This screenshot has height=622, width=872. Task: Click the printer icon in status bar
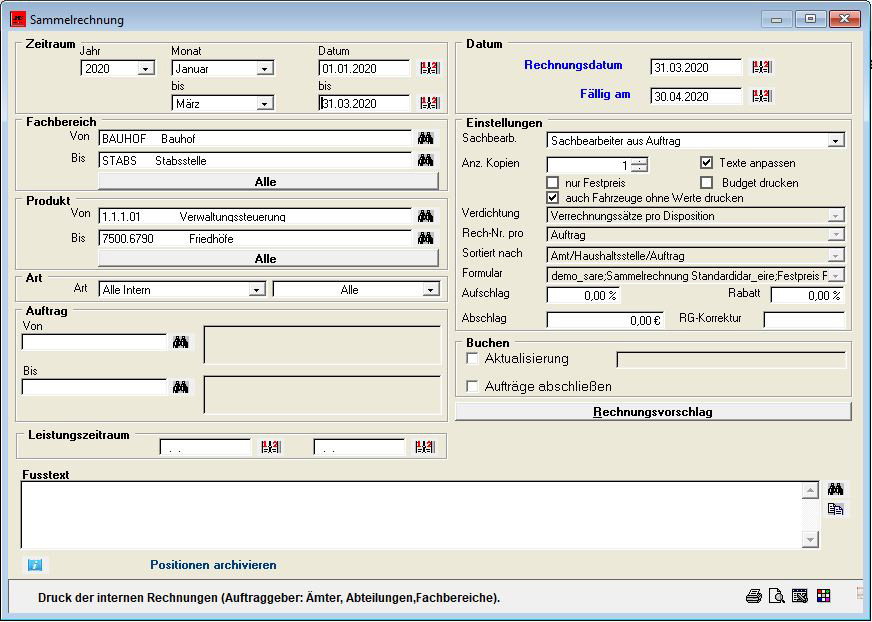[x=753, y=596]
